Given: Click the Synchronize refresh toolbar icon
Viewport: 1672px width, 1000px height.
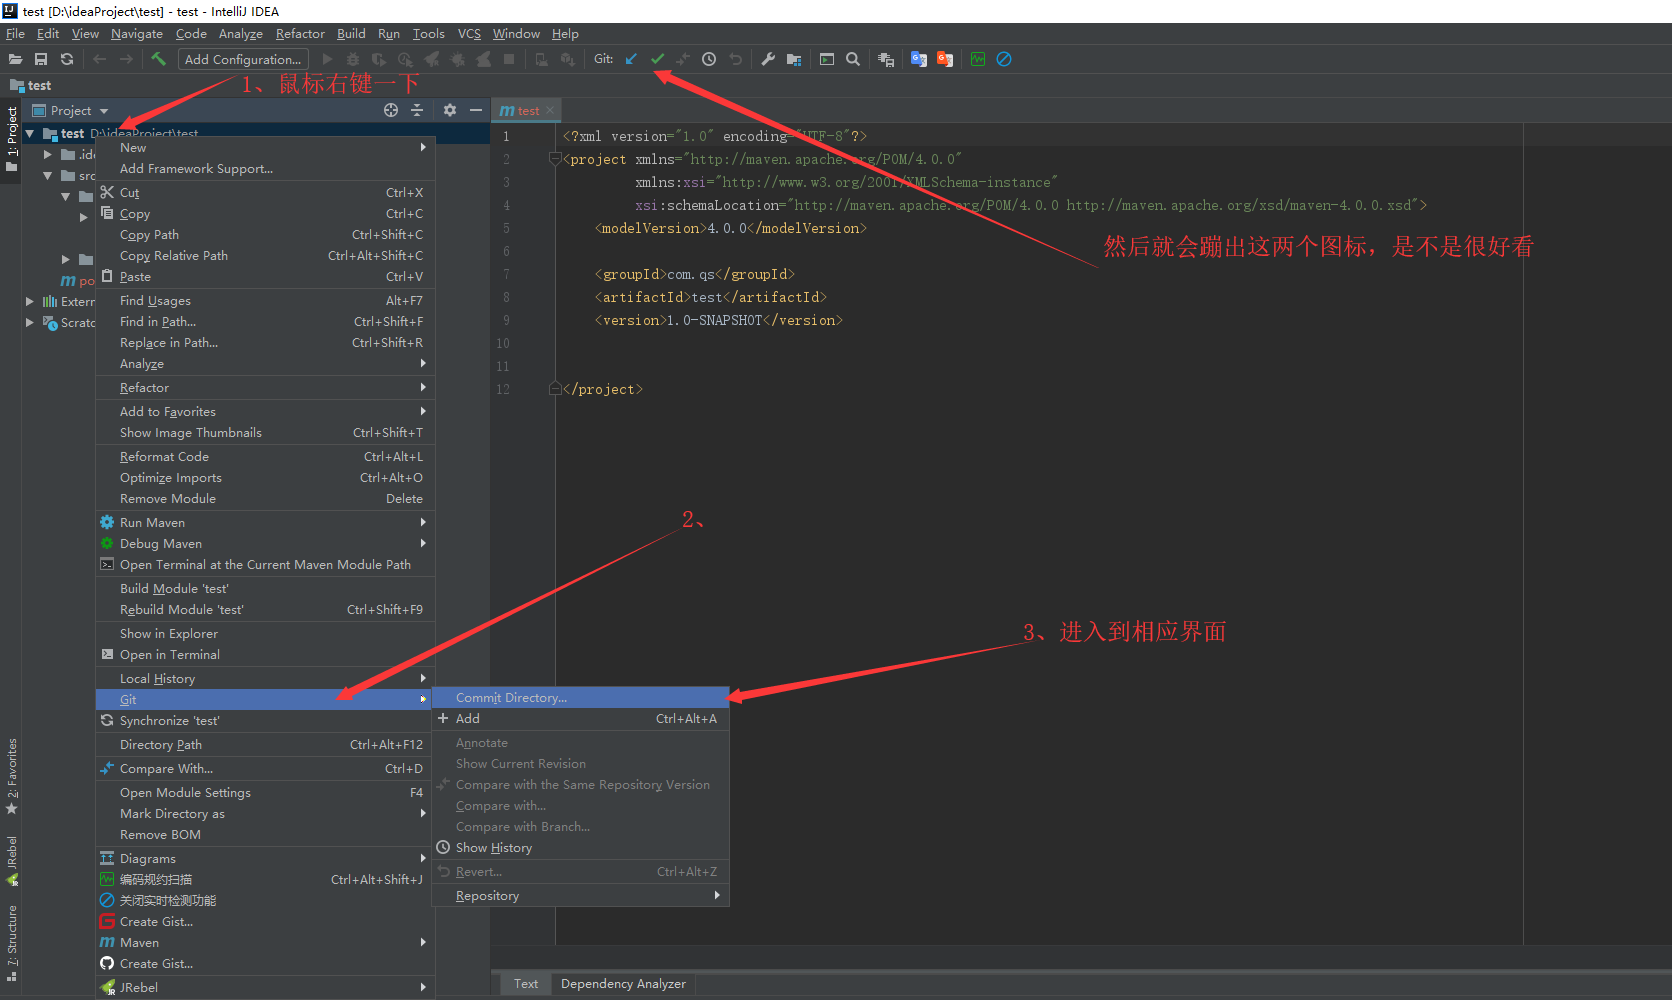Looking at the screenshot, I should 67,59.
